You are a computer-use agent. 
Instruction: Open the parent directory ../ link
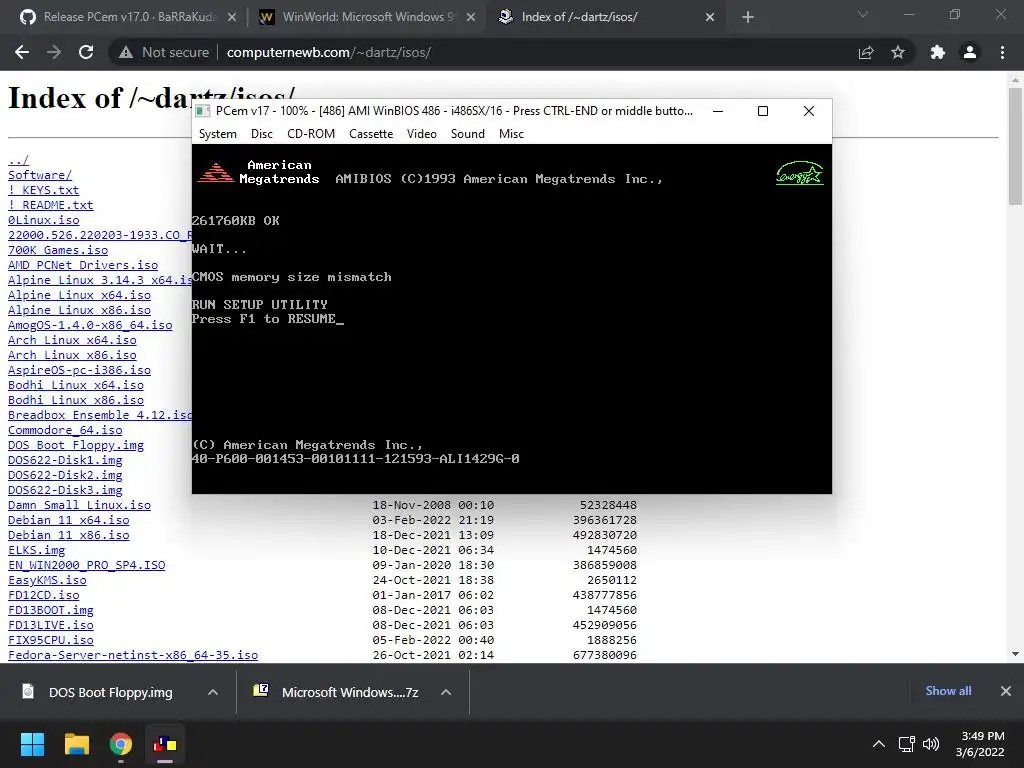click(x=18, y=160)
